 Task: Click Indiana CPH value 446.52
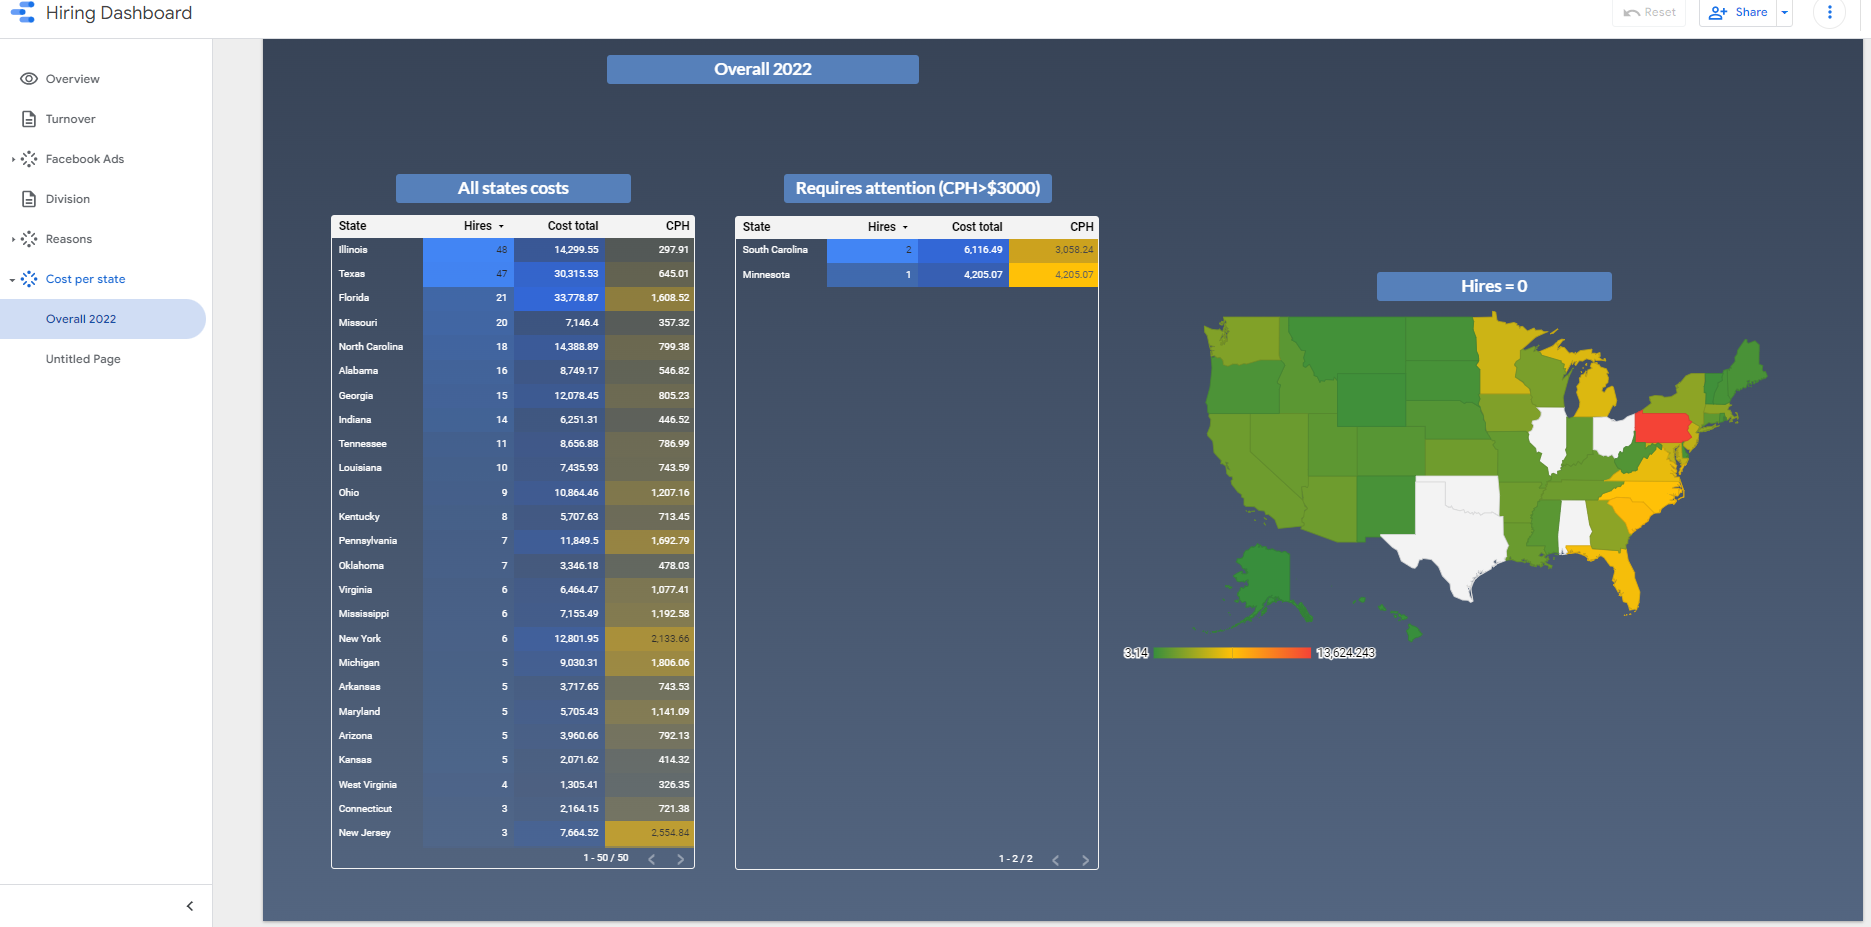650,420
